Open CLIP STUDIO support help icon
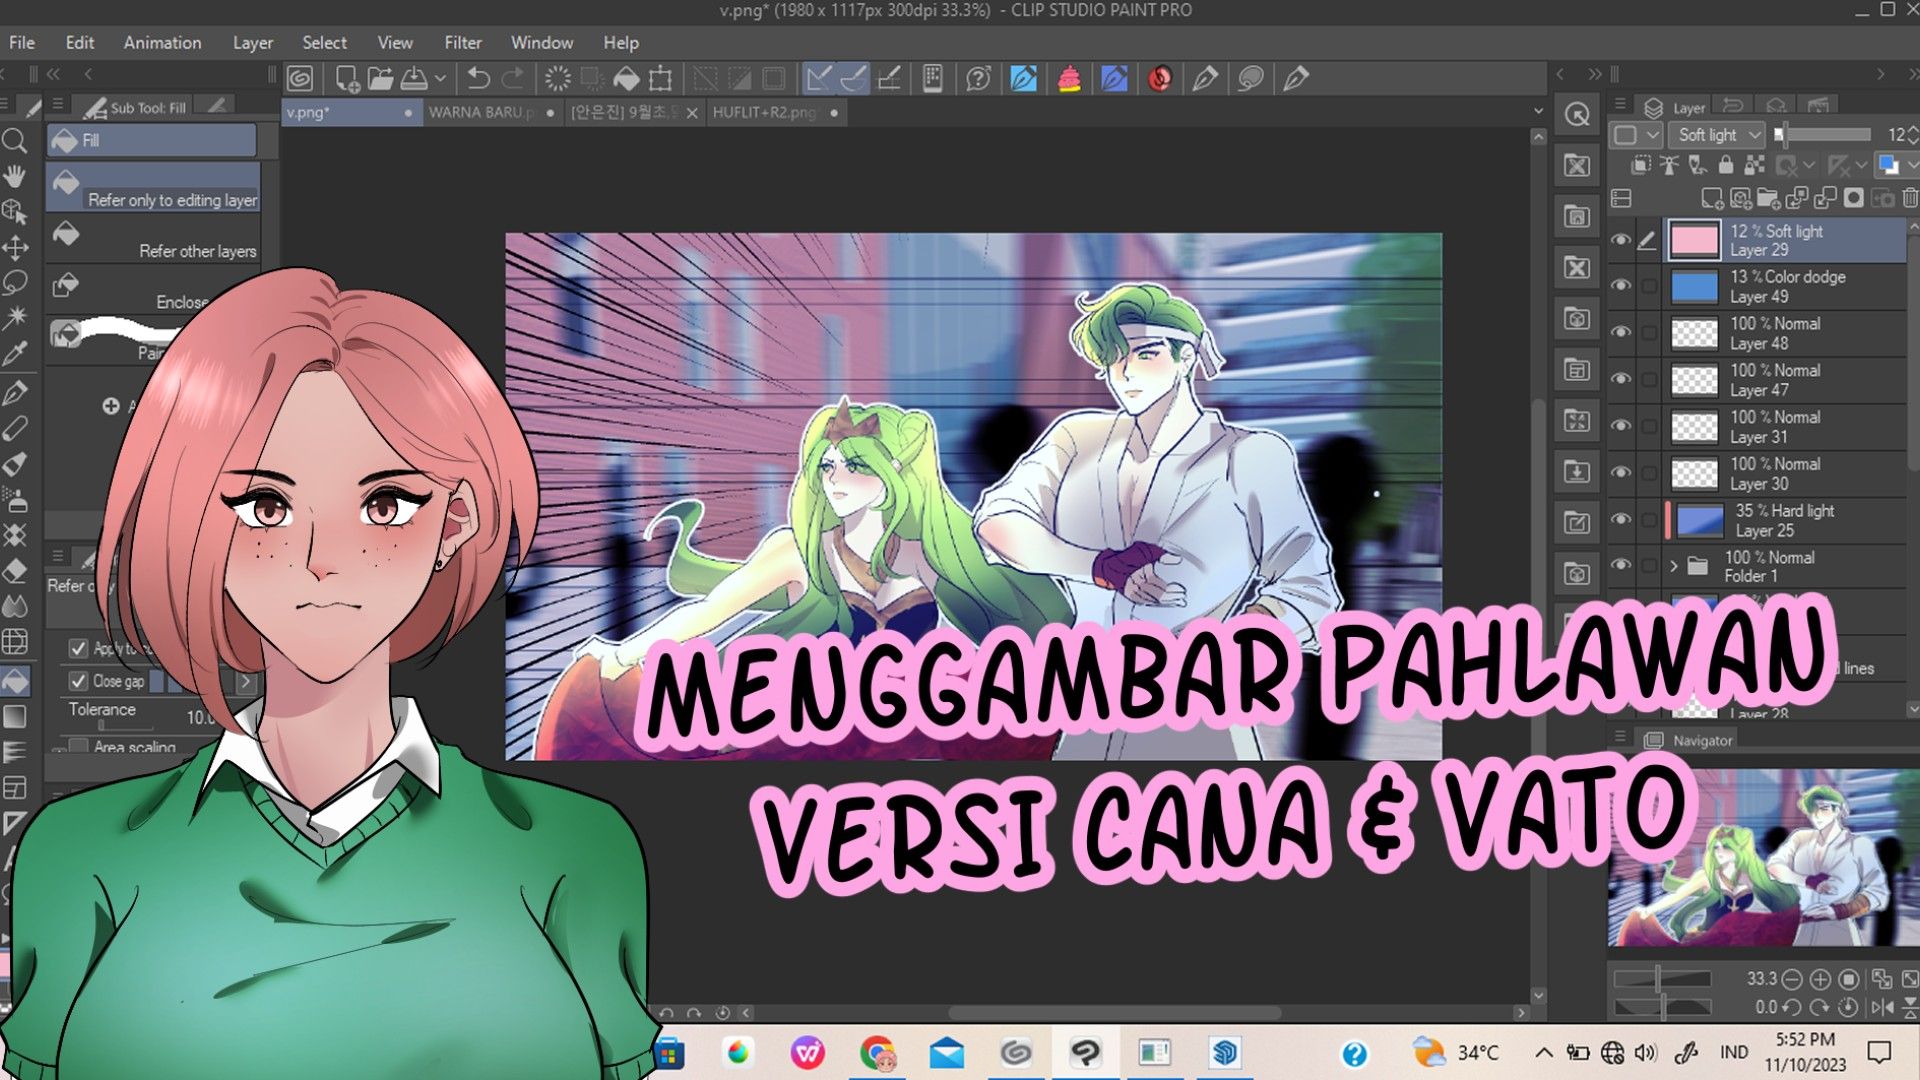Screen dimensions: 1920x1080 [x=978, y=78]
